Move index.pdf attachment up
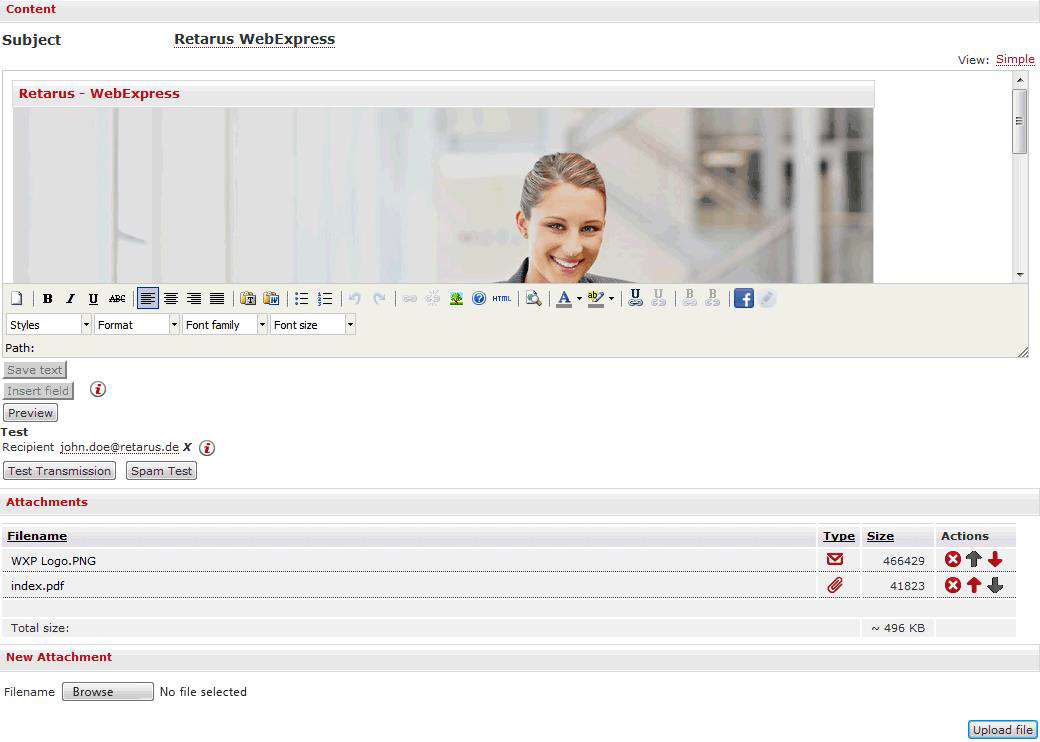Screen dimensions: 1040x742 coord(974,586)
